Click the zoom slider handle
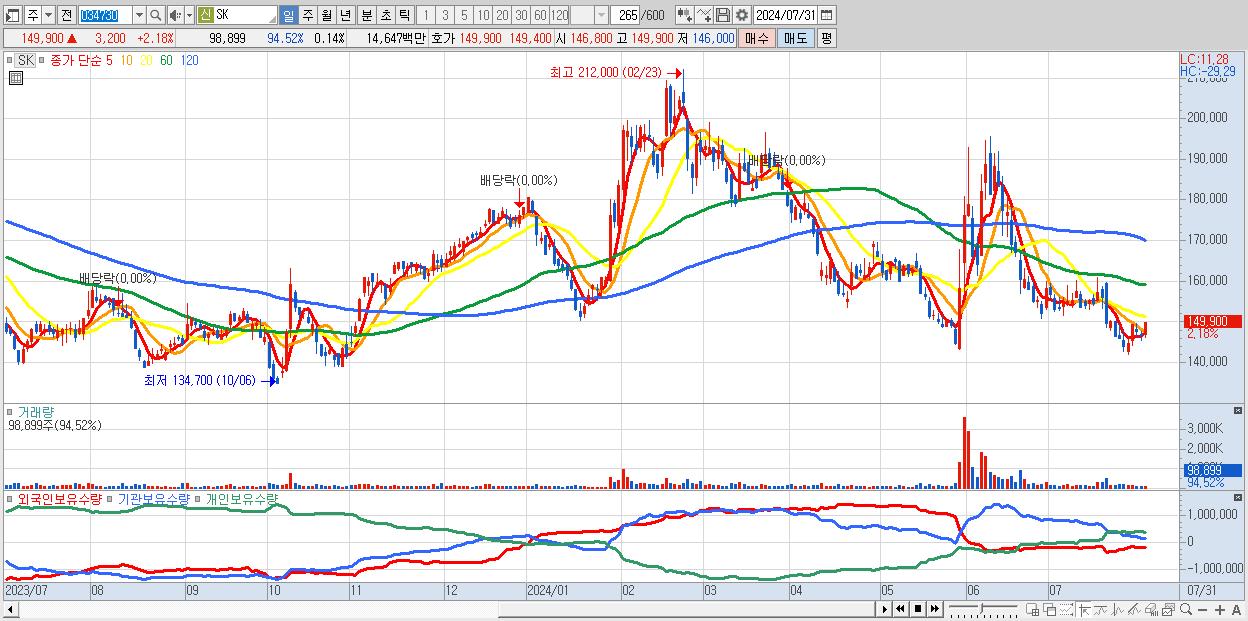 click(981, 608)
